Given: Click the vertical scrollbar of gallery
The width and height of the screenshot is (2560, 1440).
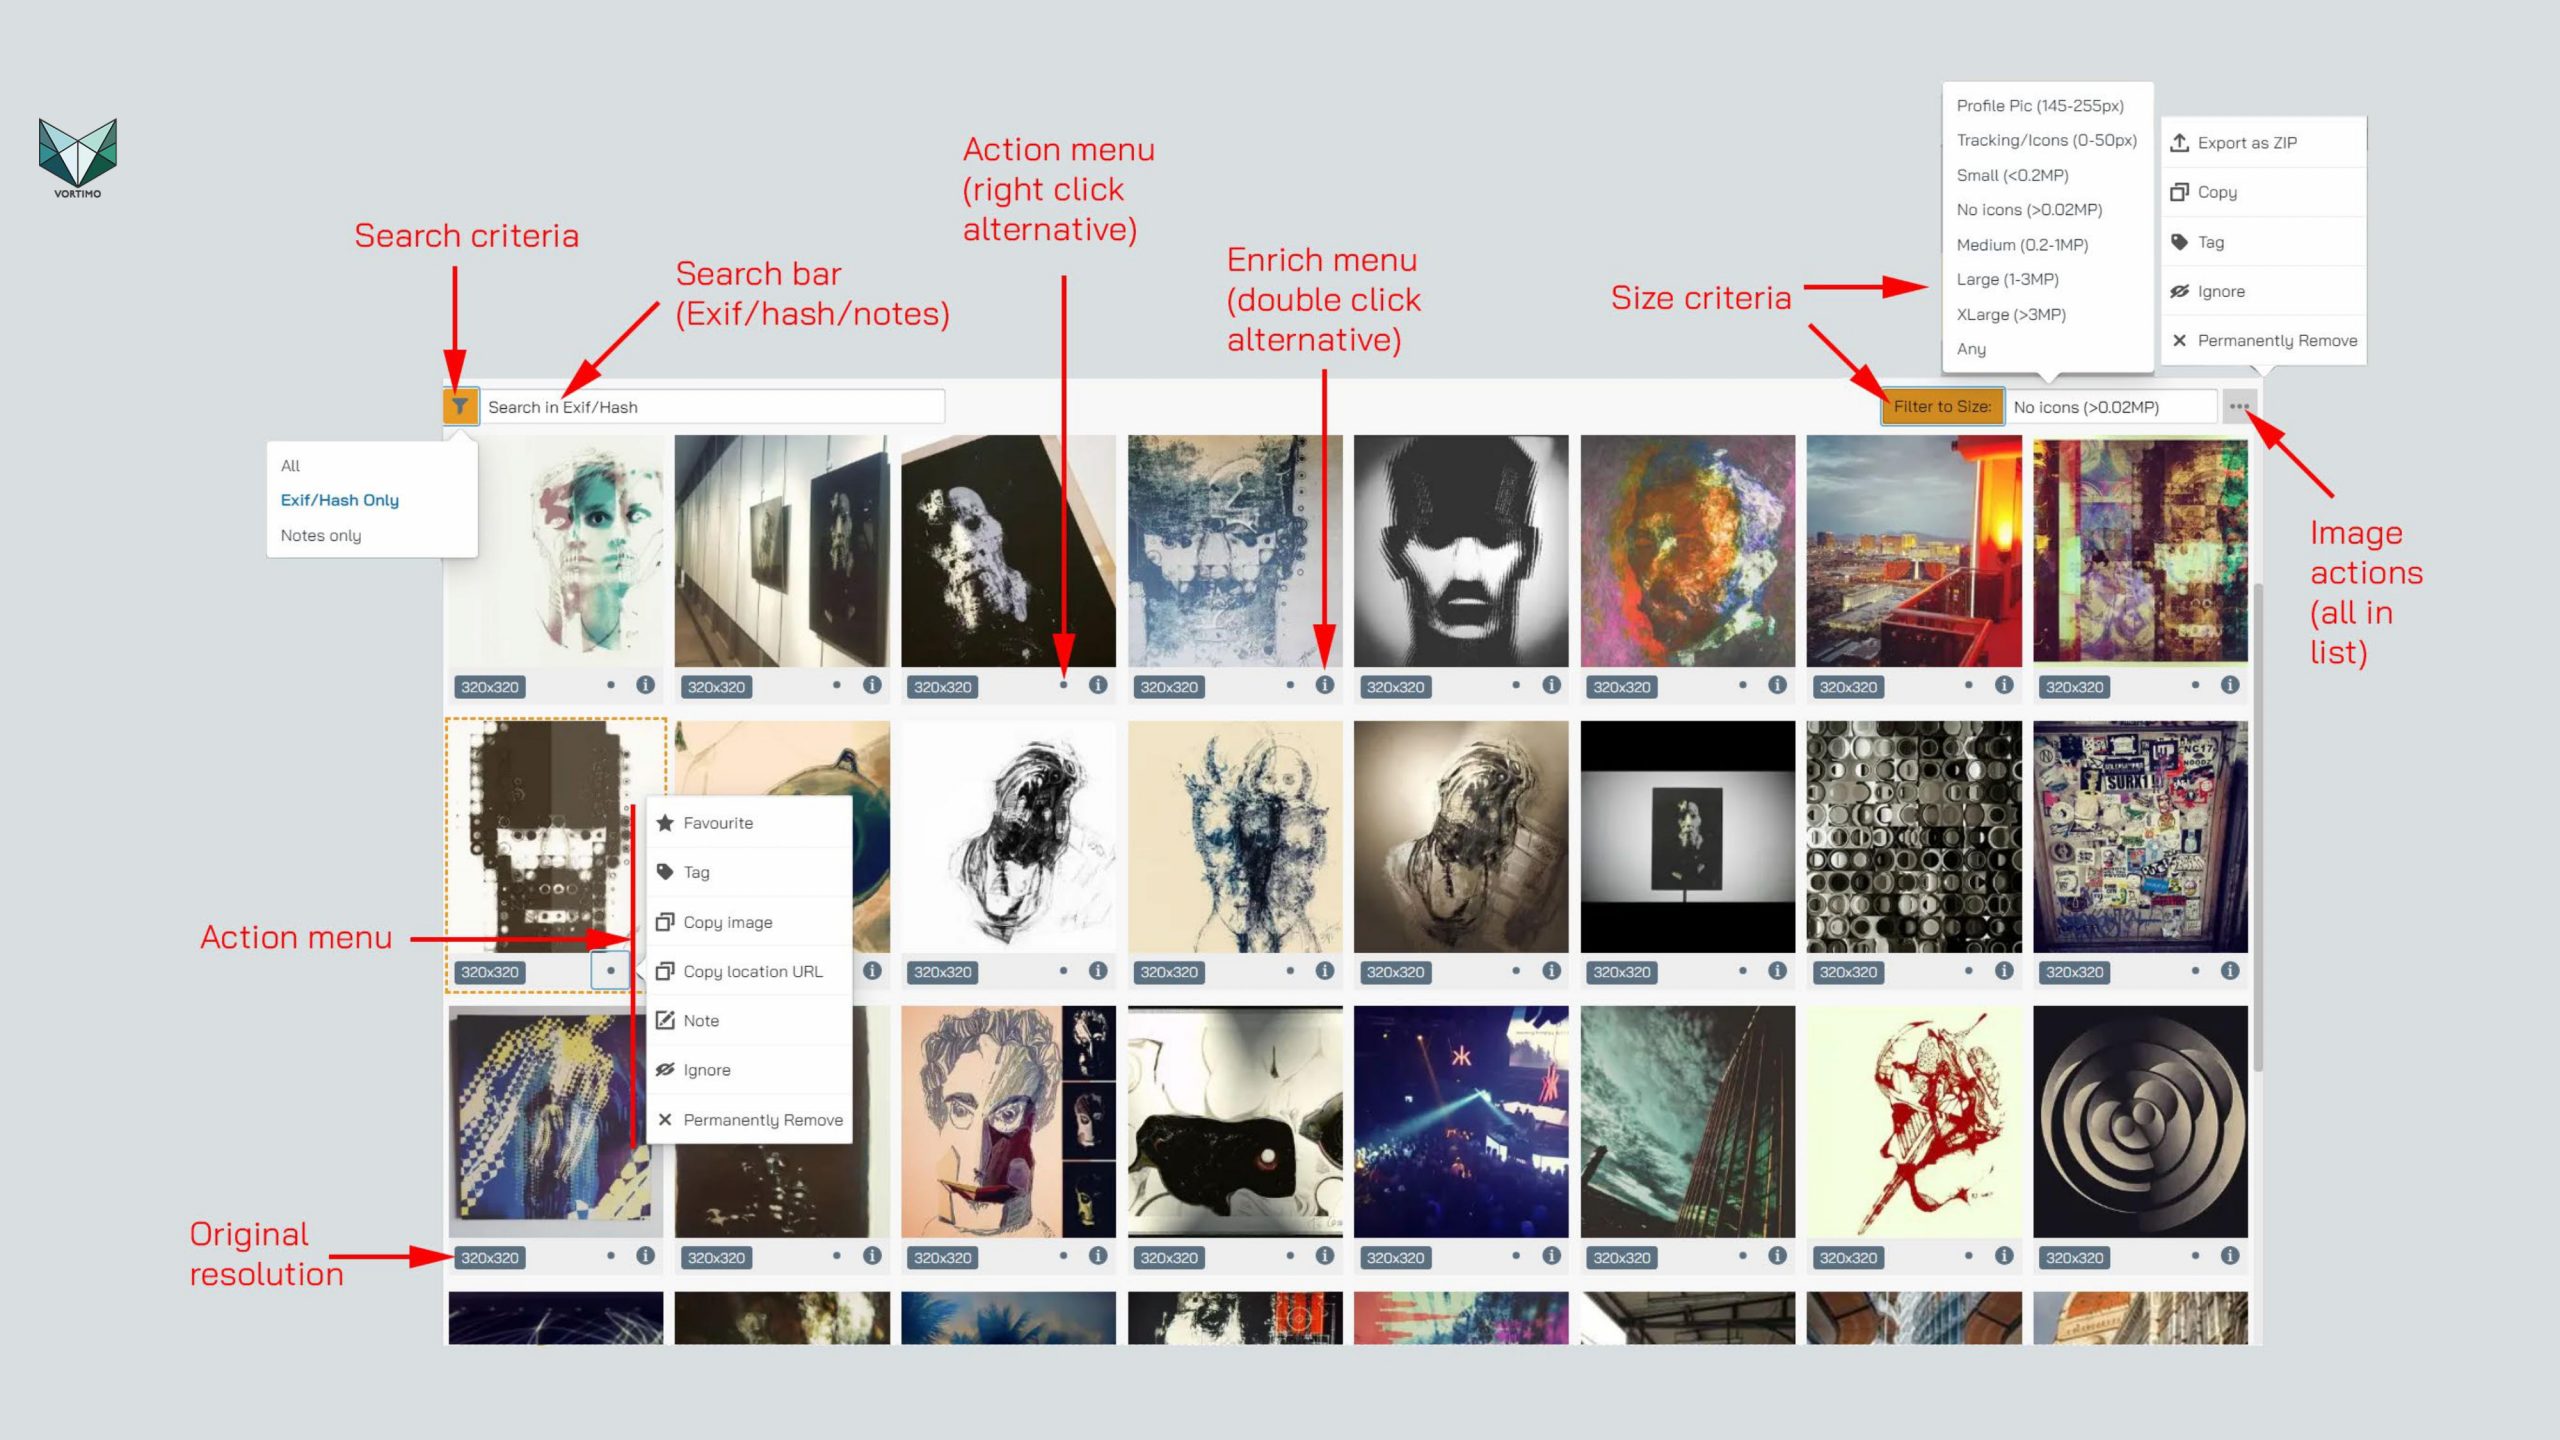Looking at the screenshot, I should (x=2257, y=830).
